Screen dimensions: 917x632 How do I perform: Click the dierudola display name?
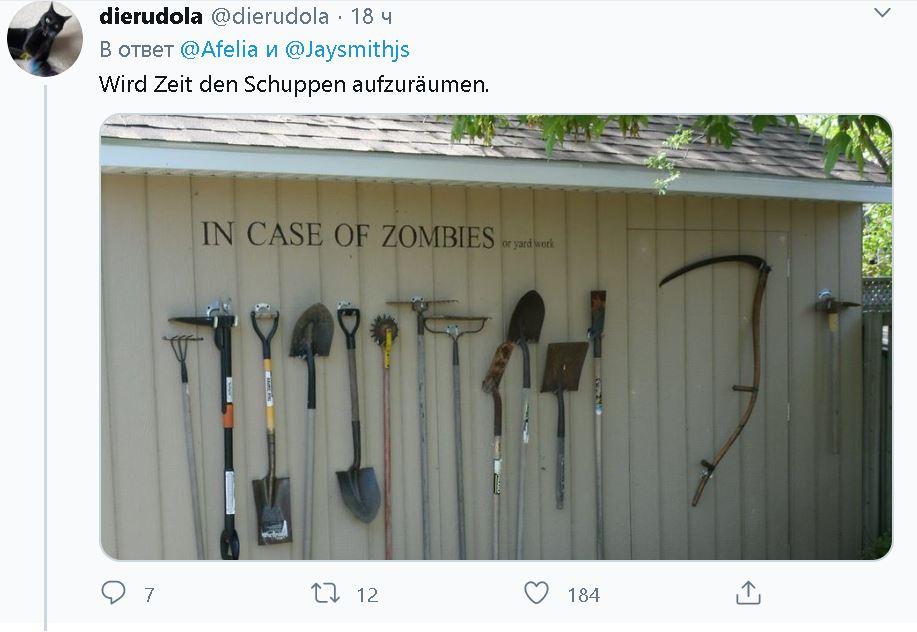151,16
